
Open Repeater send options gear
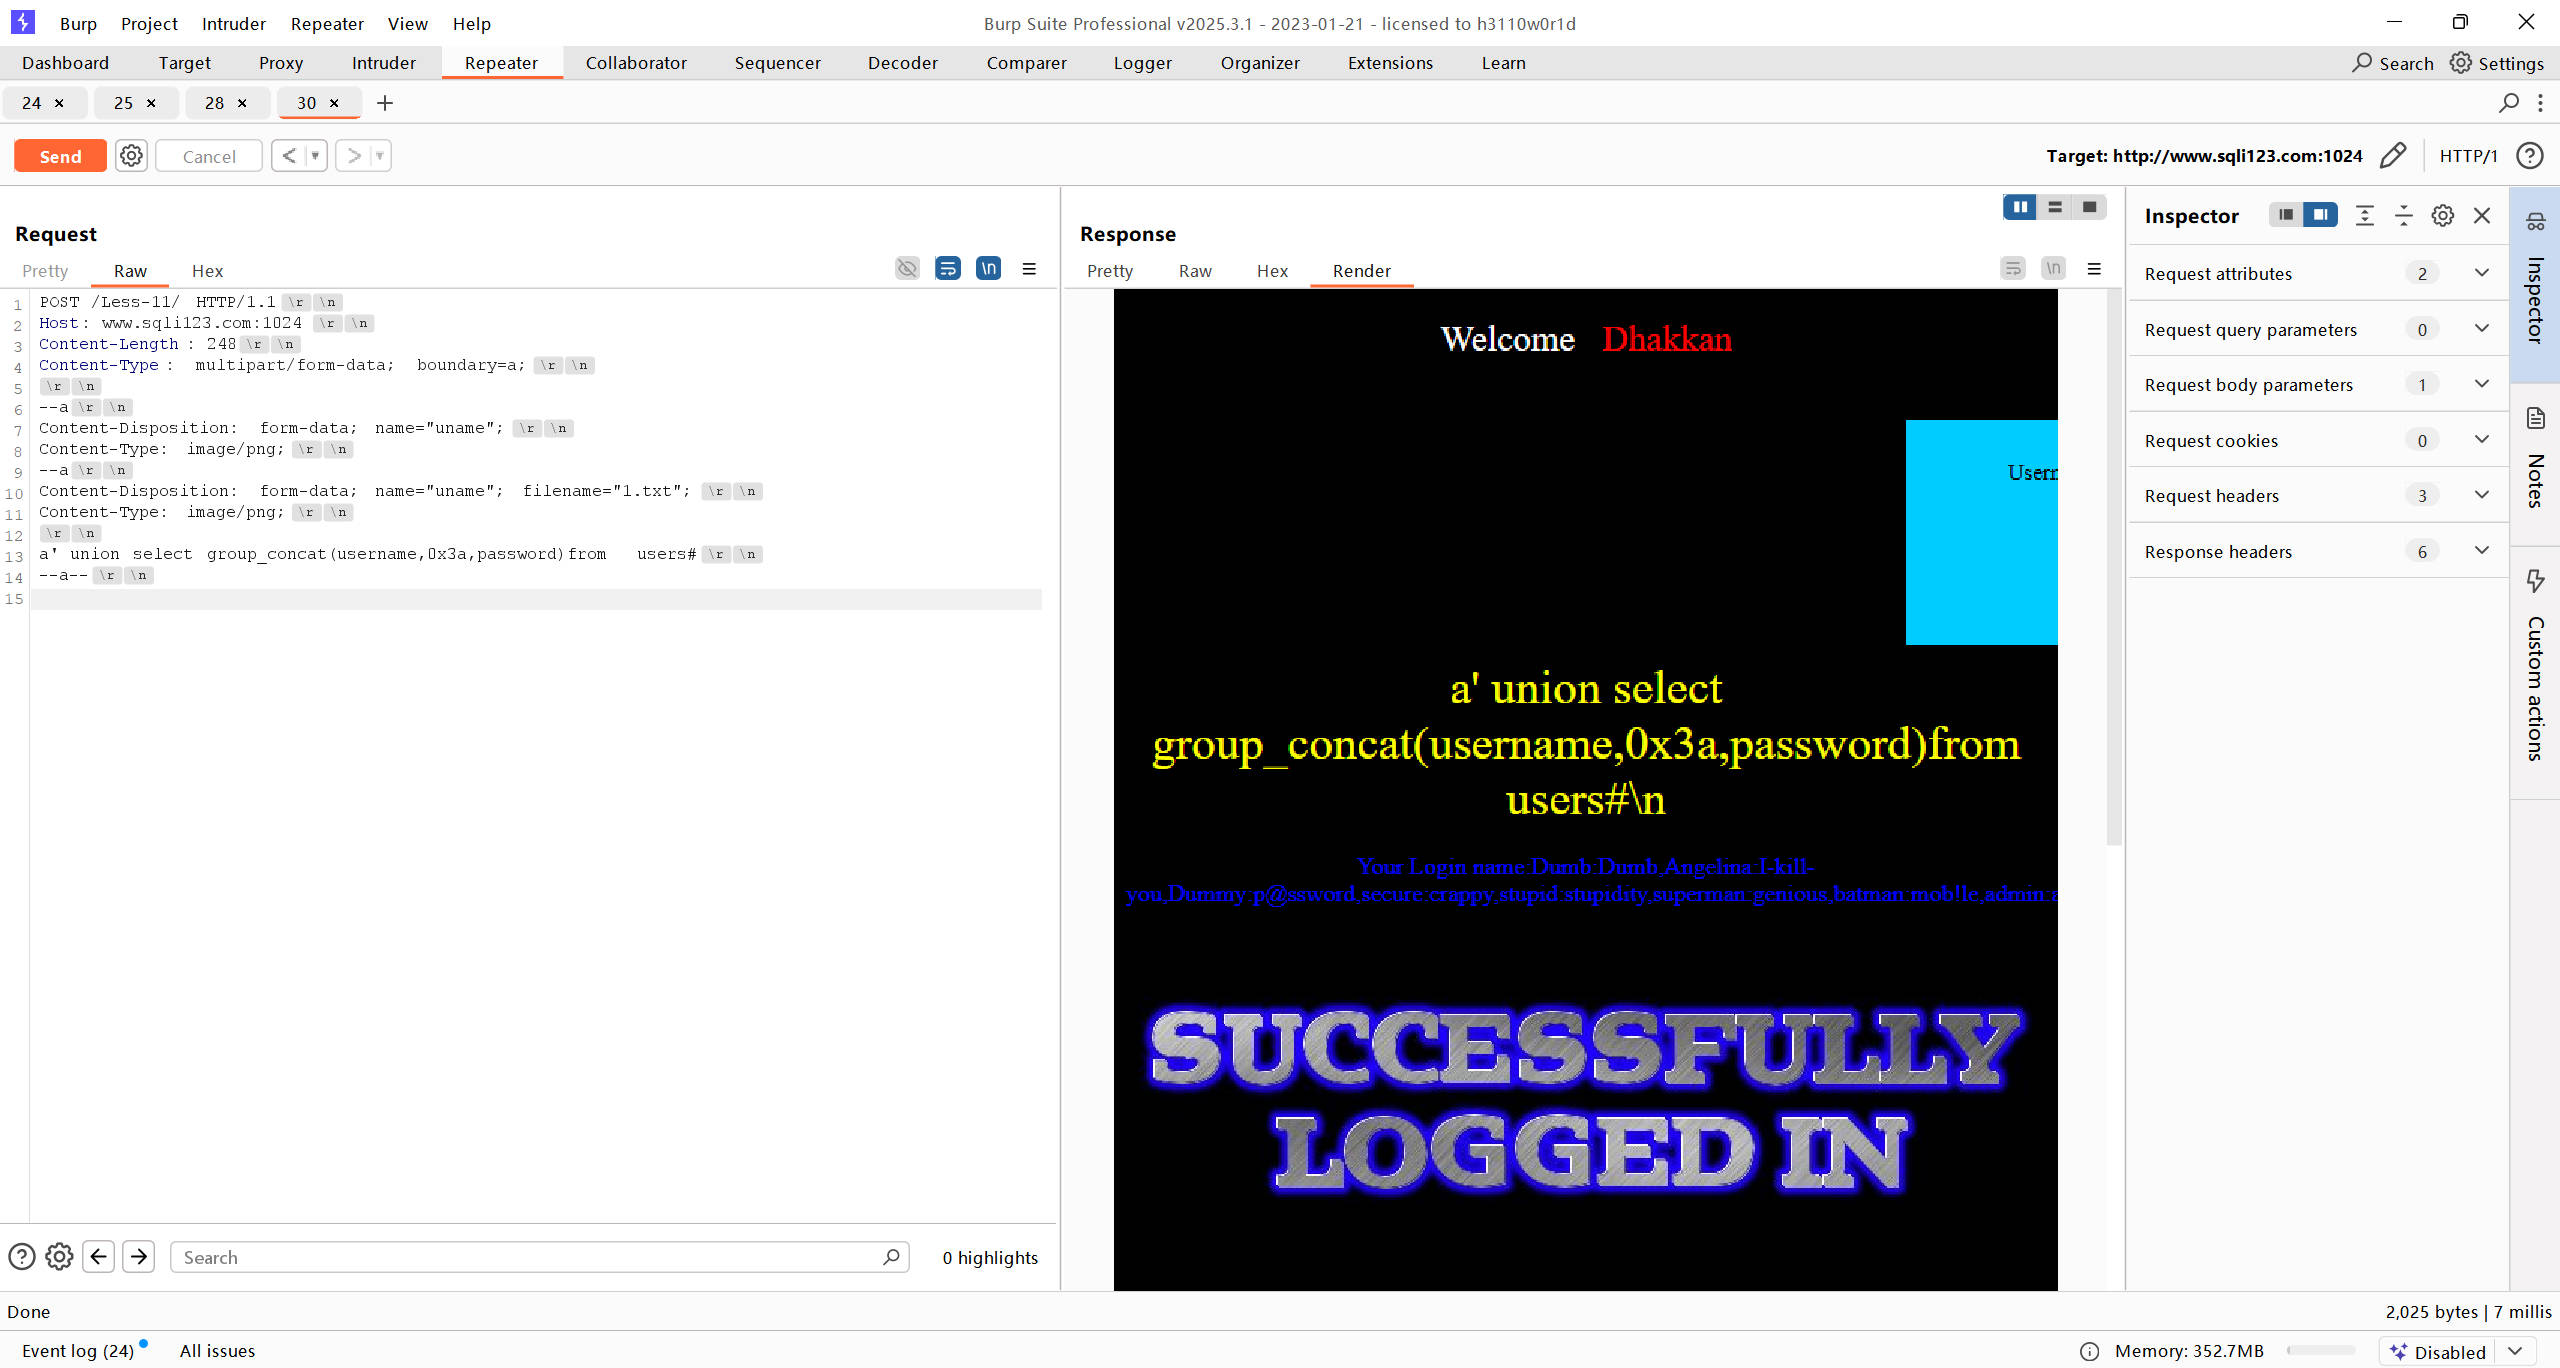pos(131,156)
